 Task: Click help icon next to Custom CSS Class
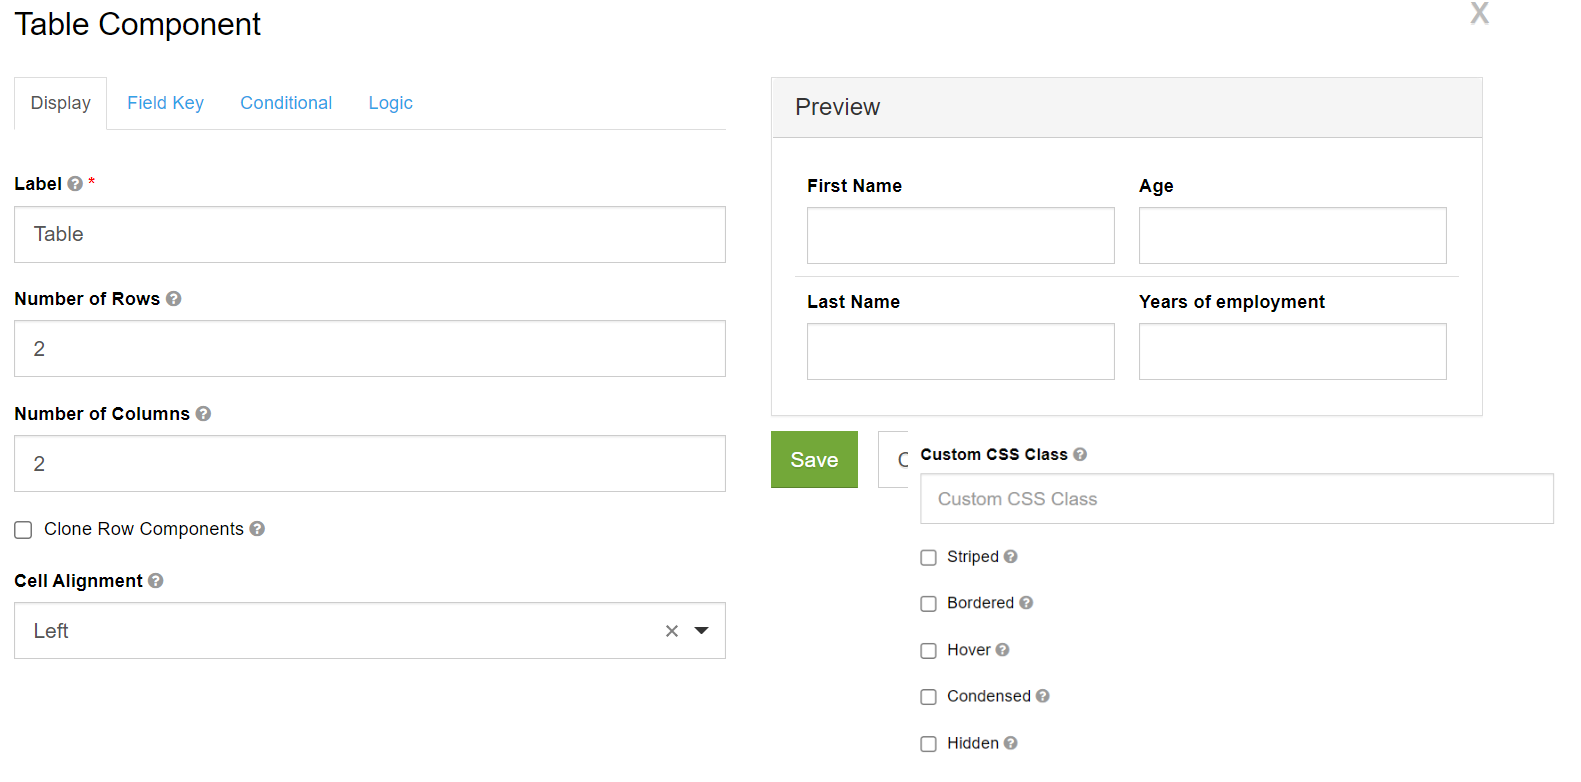pyautogui.click(x=1080, y=454)
